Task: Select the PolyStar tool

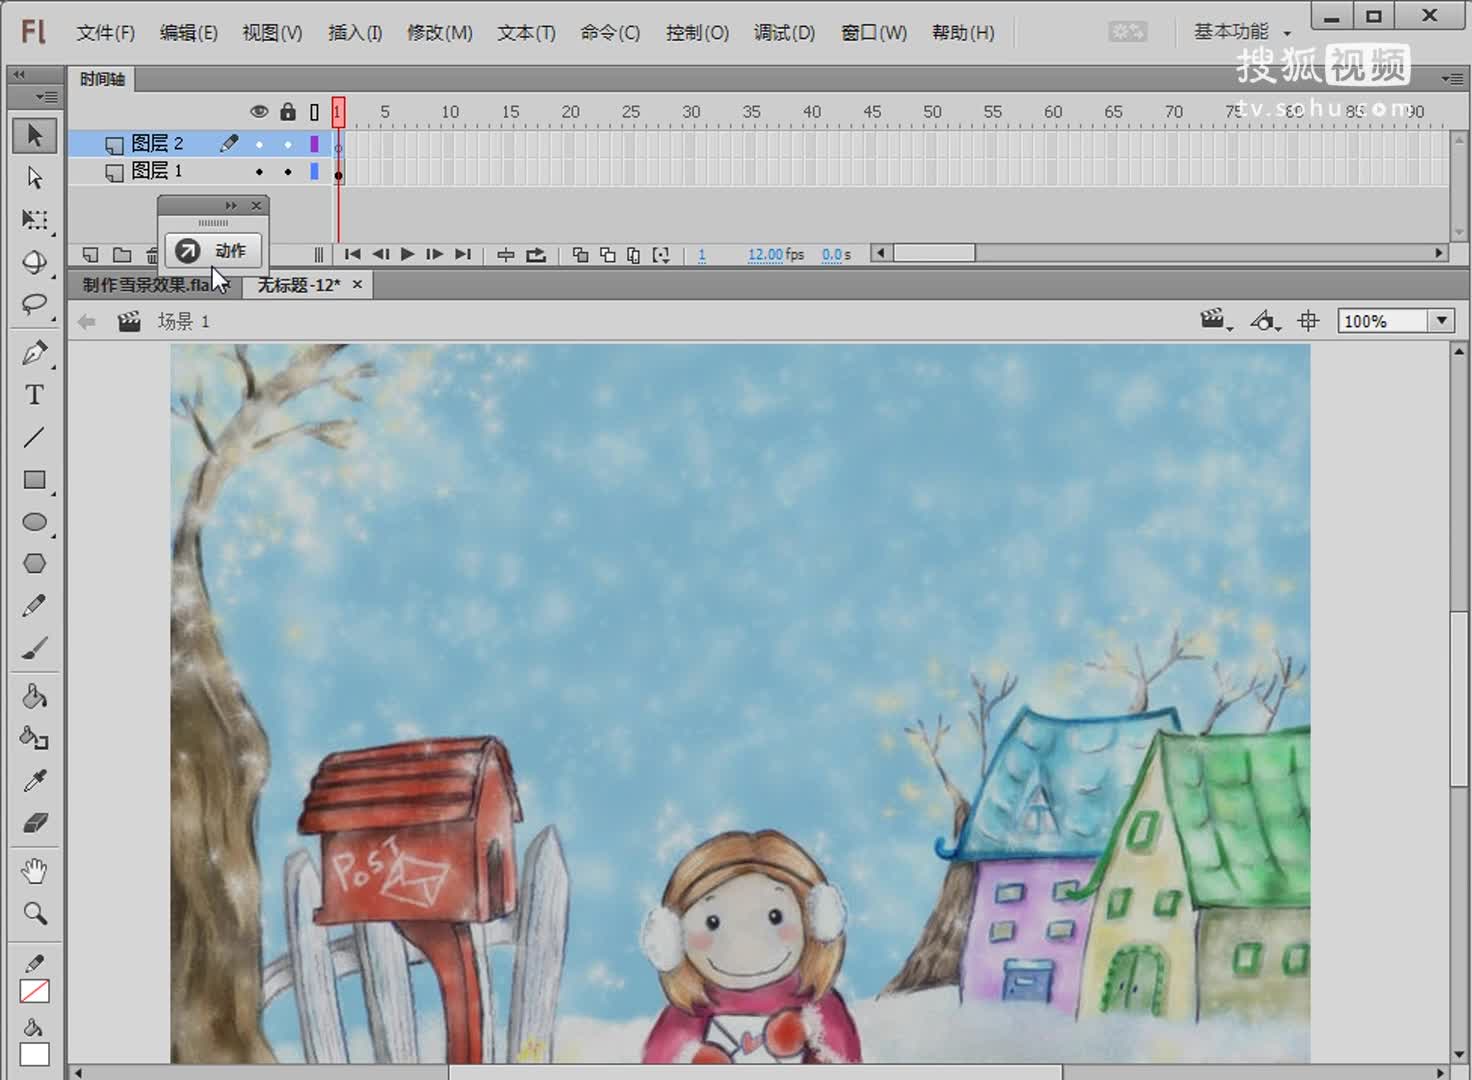Action: [x=34, y=563]
